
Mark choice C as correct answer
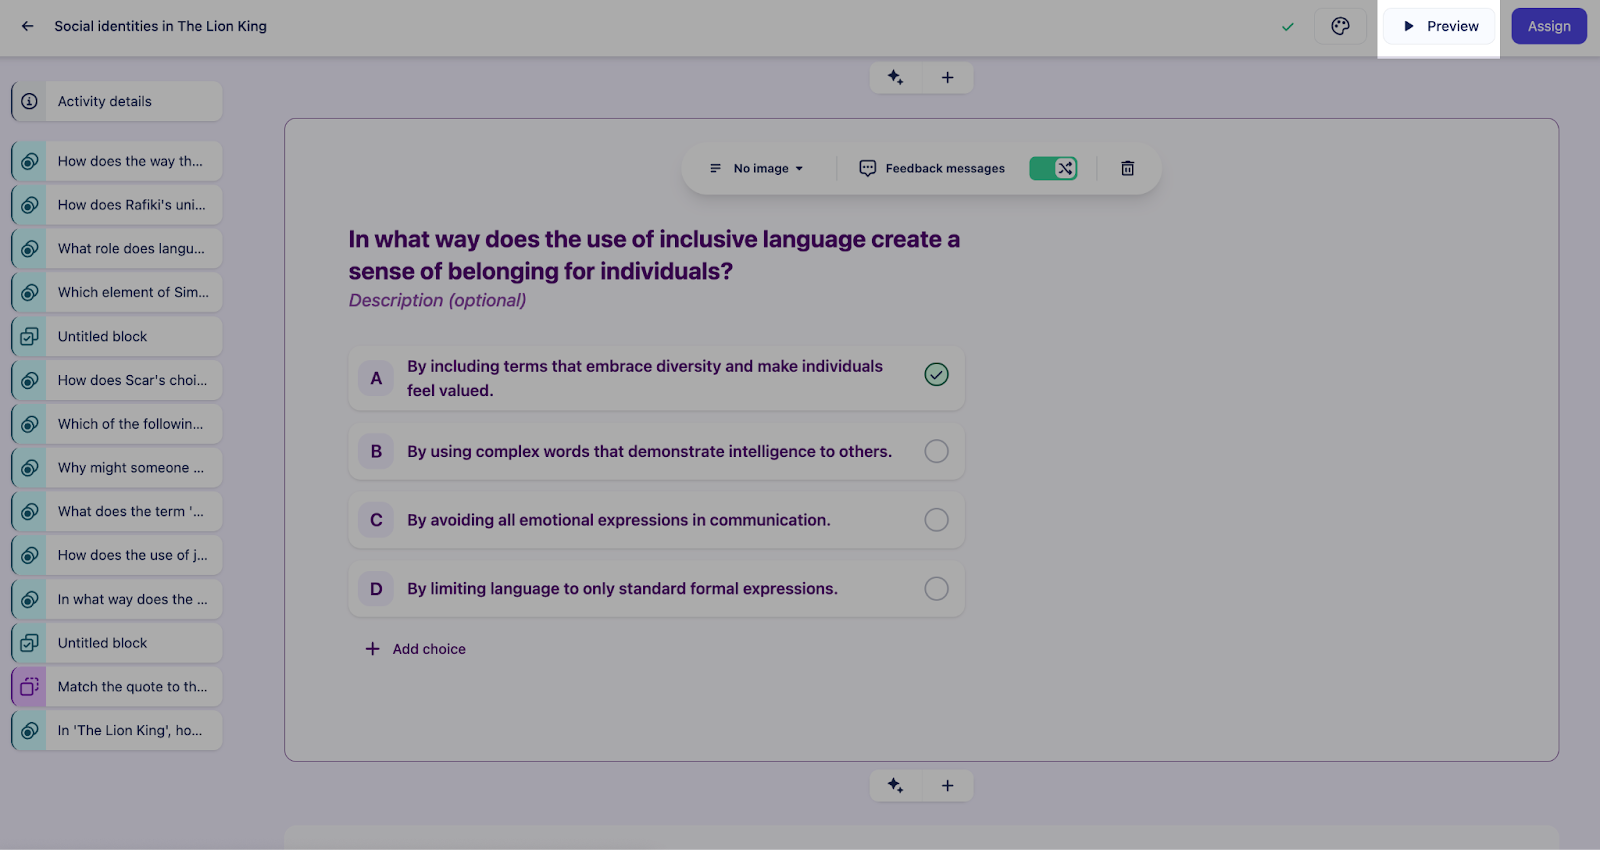936,520
